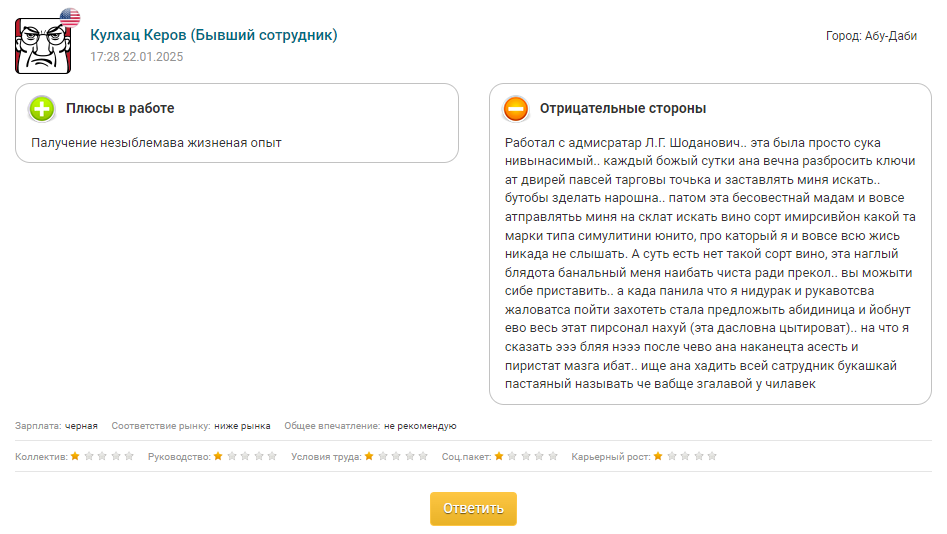Click last star of Карьерный рост rating

click(712, 456)
